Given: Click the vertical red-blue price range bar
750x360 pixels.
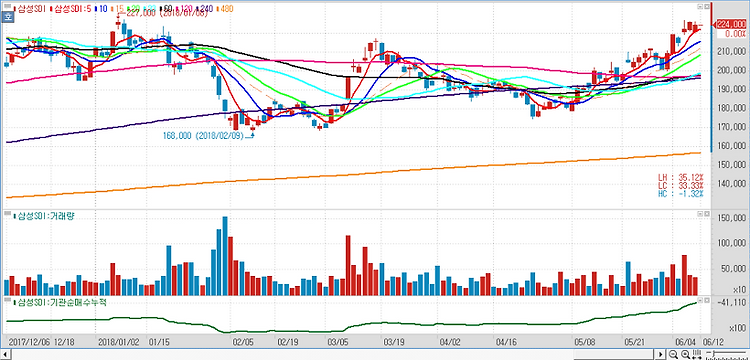Looking at the screenshot, I should pyautogui.click(x=711, y=76).
